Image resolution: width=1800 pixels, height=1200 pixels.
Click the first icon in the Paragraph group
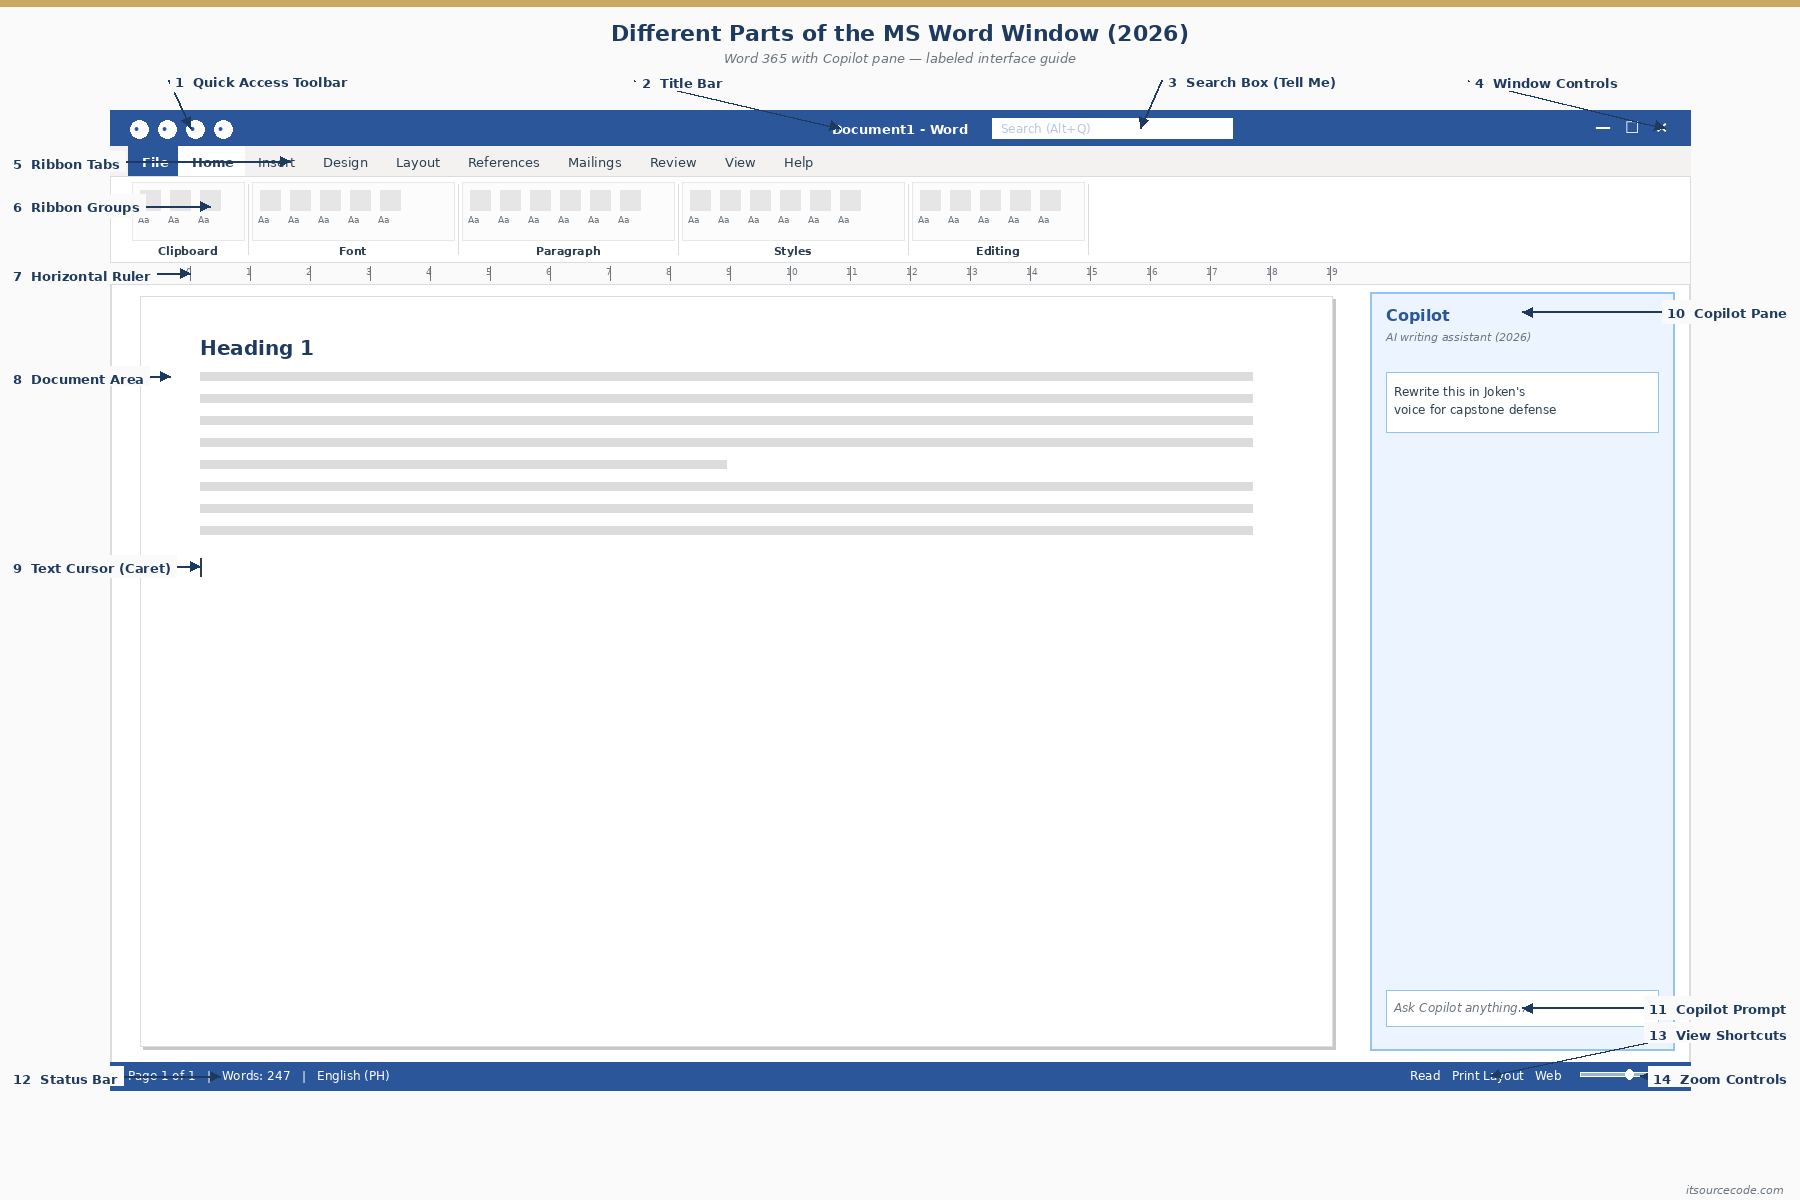[x=480, y=200]
